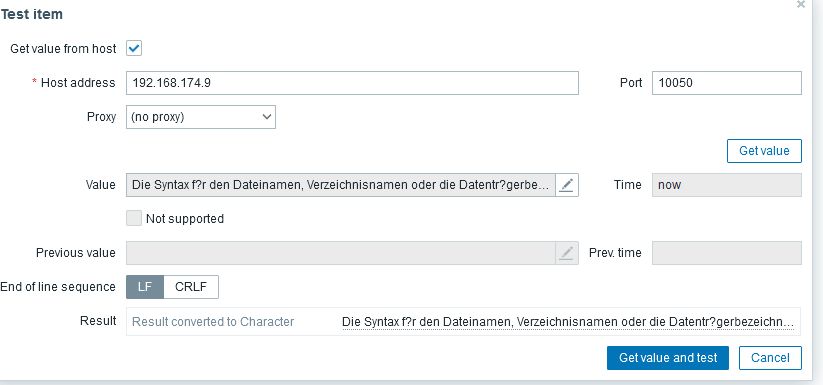Click the empty Prev. time field

[x=727, y=253]
